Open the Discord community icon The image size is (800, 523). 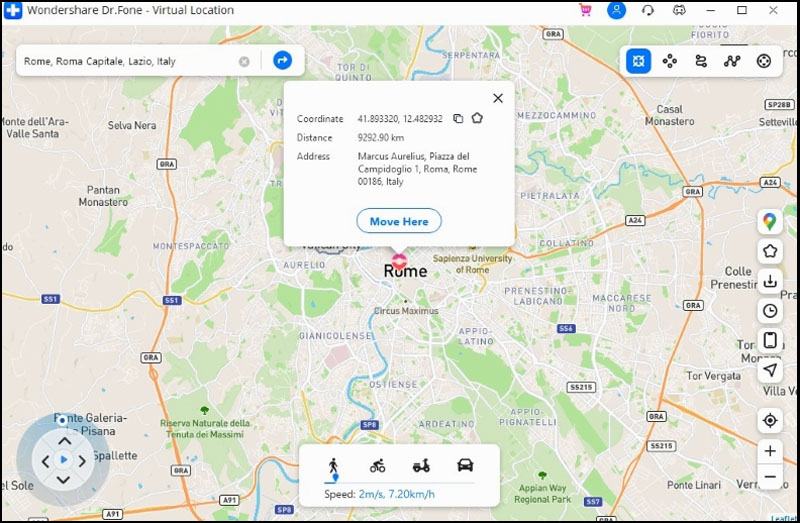coord(679,10)
